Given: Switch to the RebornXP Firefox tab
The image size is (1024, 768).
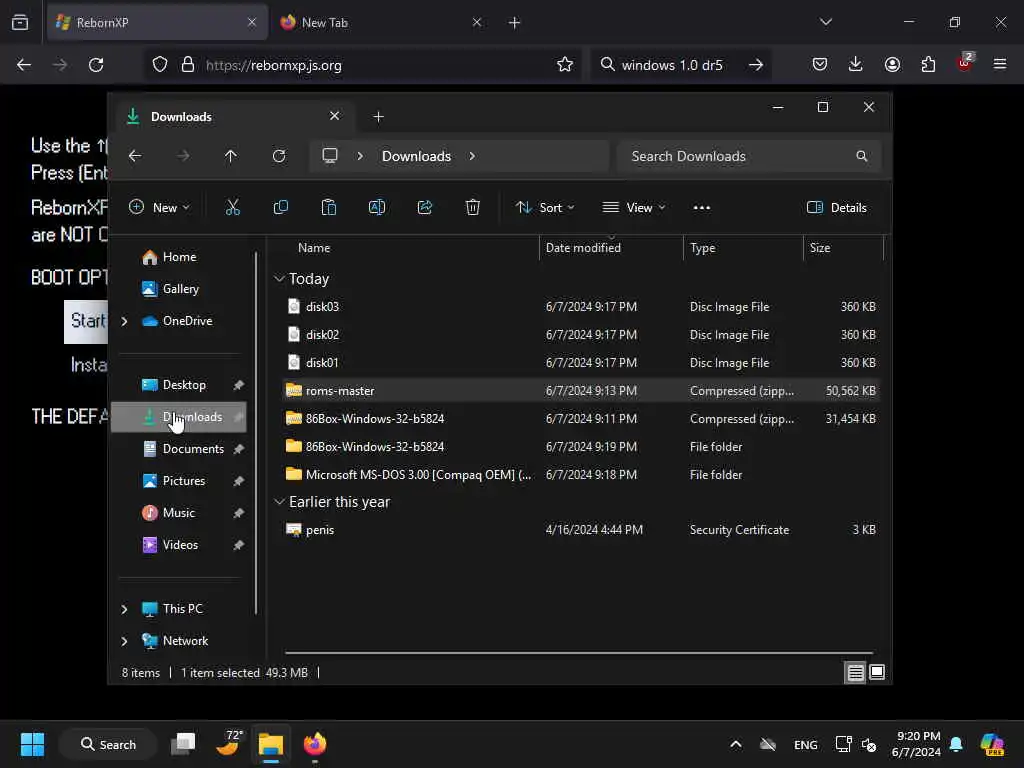Looking at the screenshot, I should coord(157,22).
